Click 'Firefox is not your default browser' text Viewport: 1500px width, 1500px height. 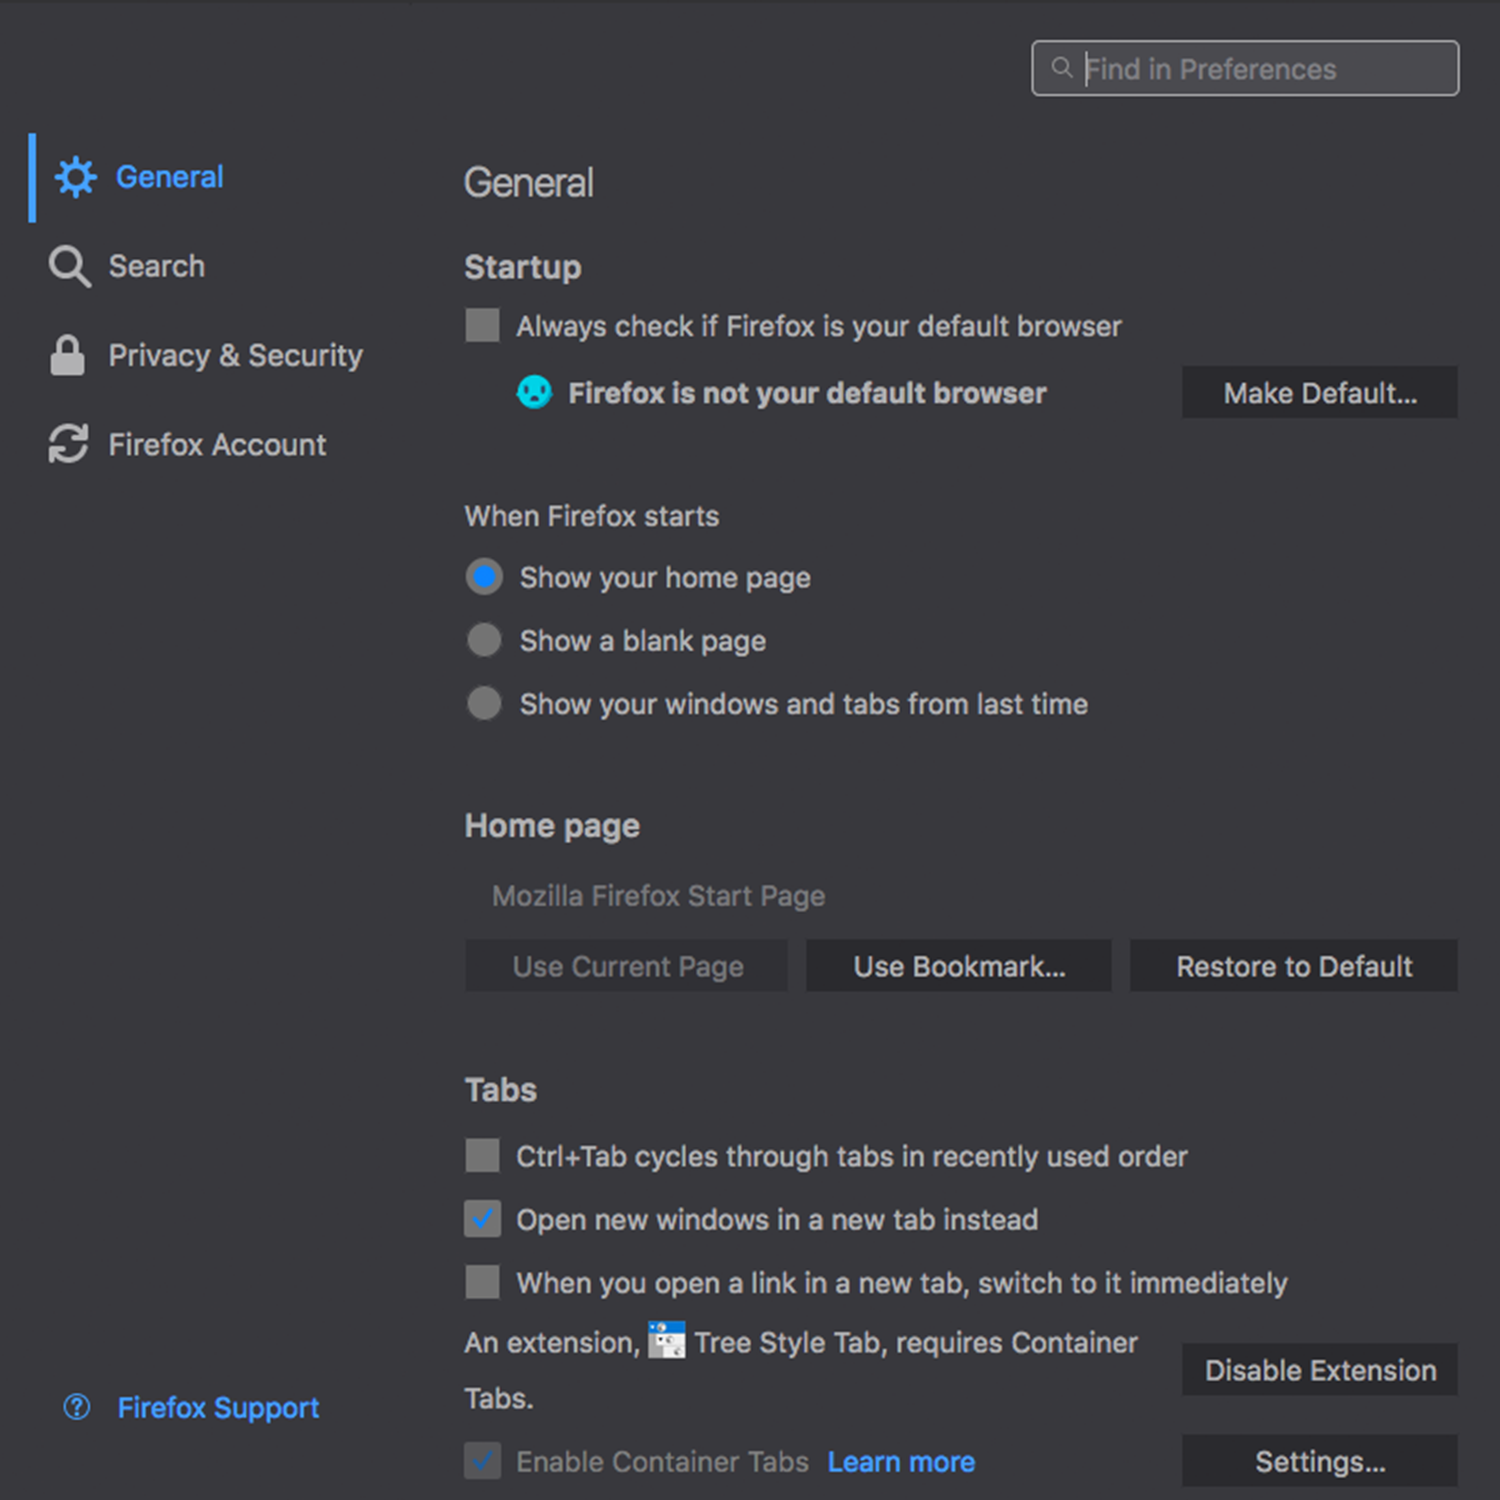[807, 393]
